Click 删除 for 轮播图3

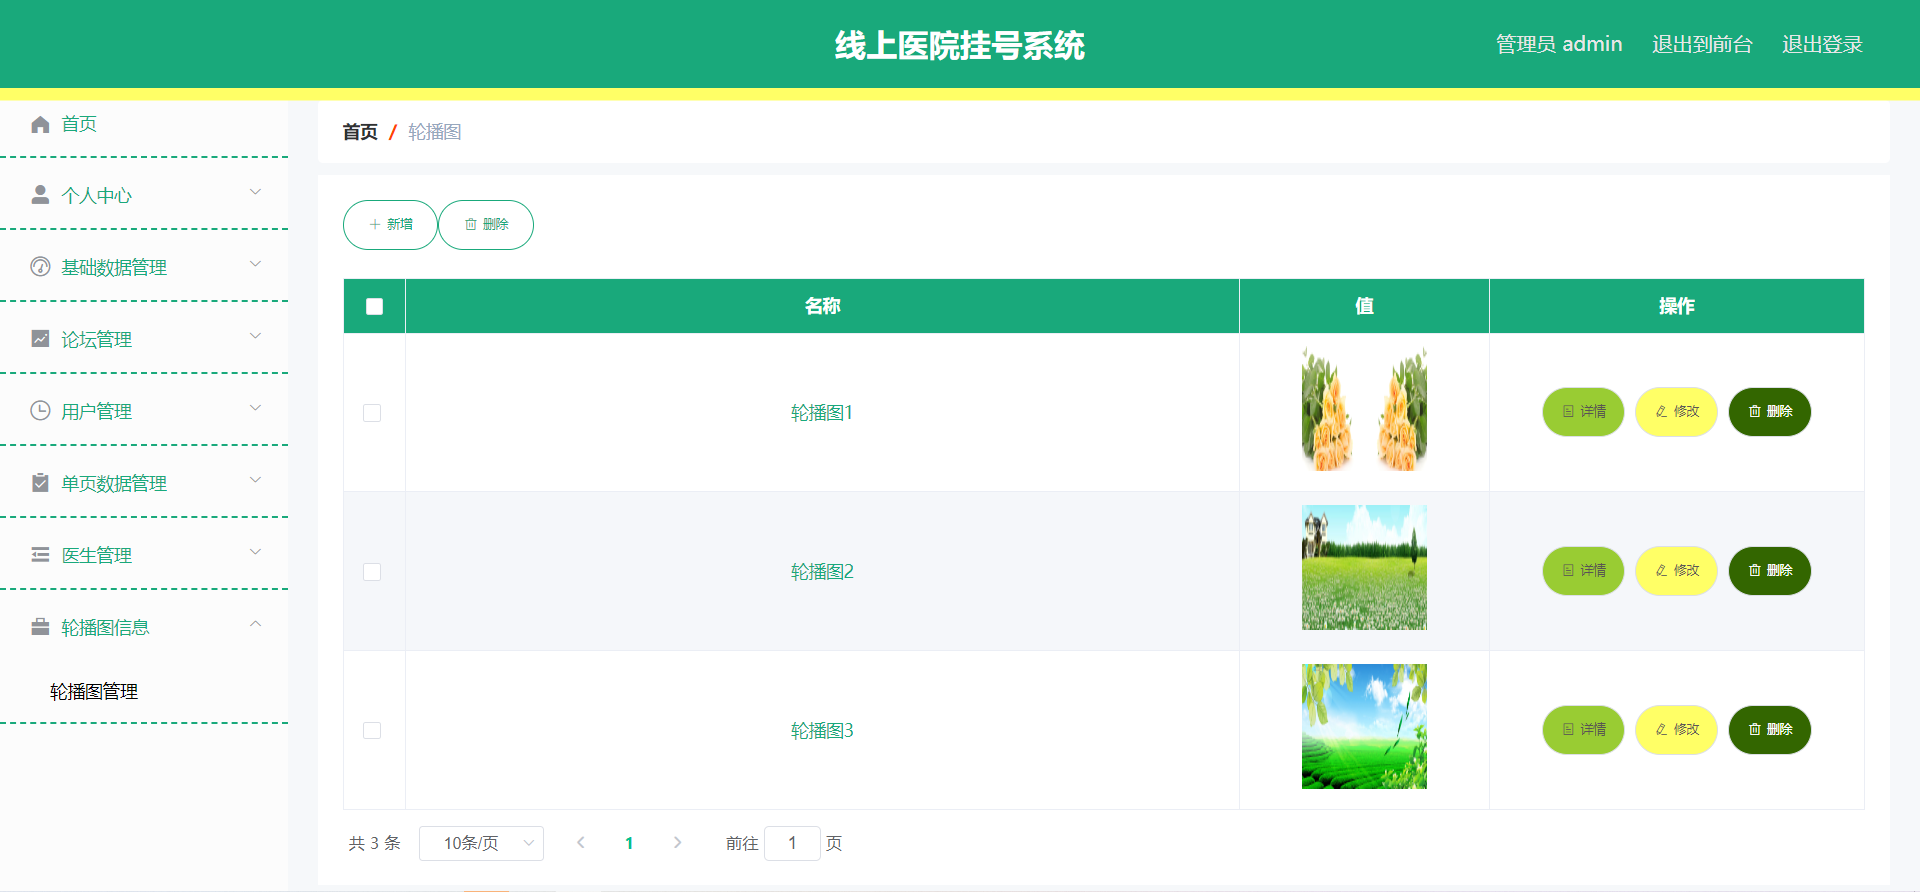[1770, 730]
